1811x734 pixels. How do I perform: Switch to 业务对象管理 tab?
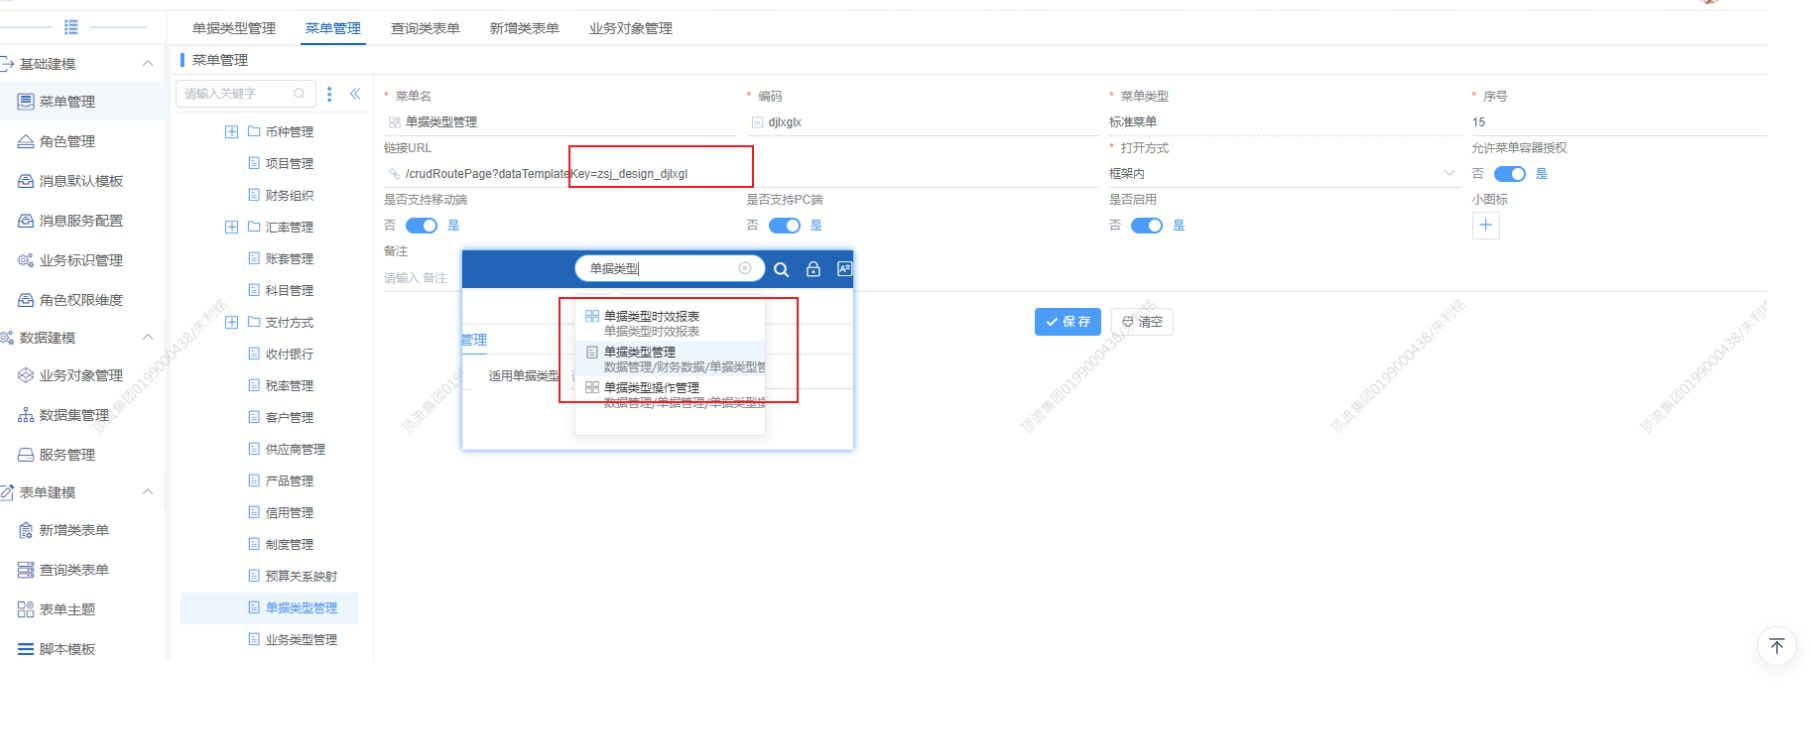tap(631, 28)
